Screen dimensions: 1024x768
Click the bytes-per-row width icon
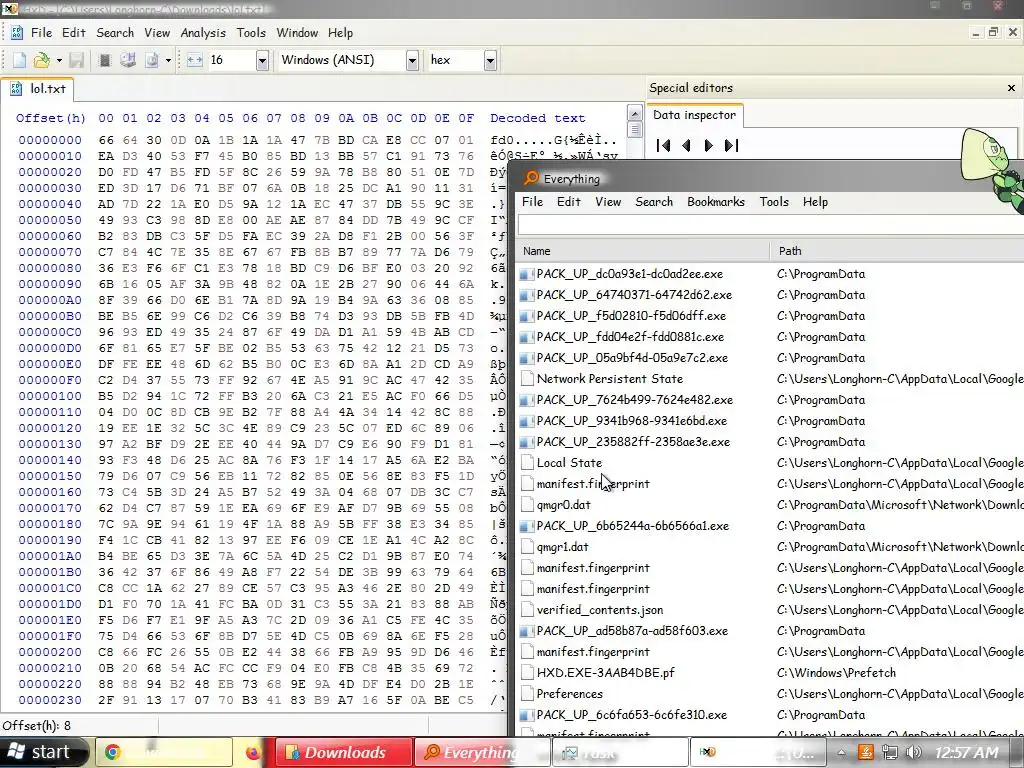pyautogui.click(x=195, y=60)
